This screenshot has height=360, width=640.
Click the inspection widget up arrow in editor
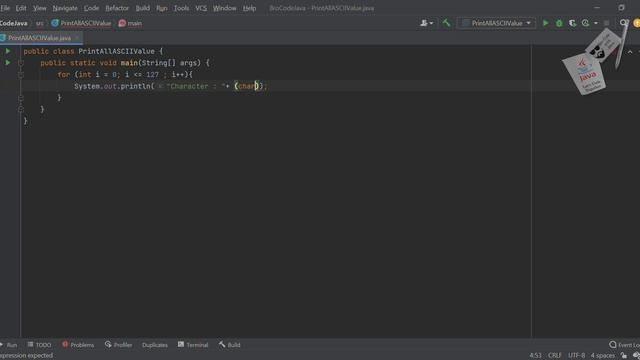(x=630, y=52)
